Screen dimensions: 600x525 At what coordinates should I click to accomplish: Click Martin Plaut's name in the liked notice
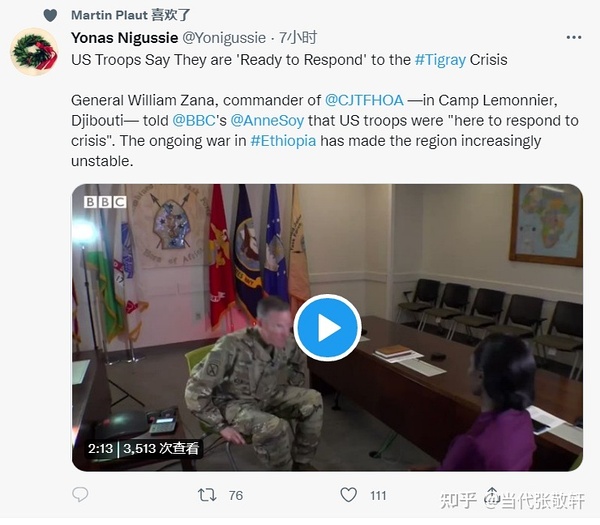109,15
